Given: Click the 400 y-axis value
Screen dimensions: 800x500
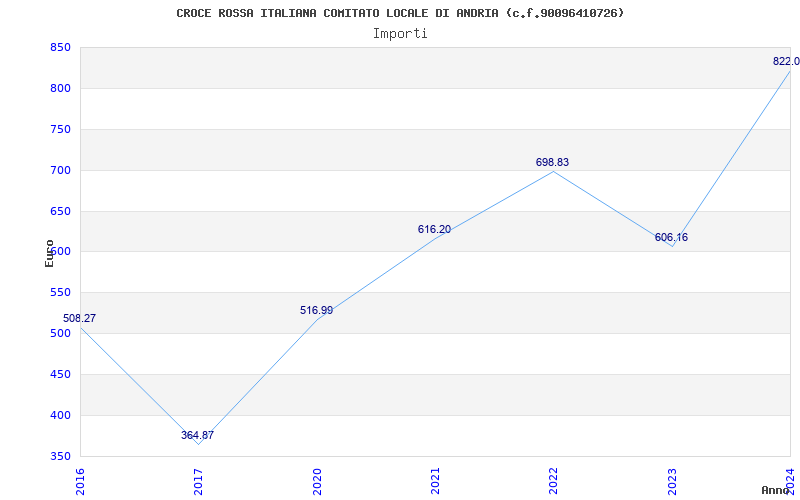Looking at the screenshot, I should (x=60, y=415).
